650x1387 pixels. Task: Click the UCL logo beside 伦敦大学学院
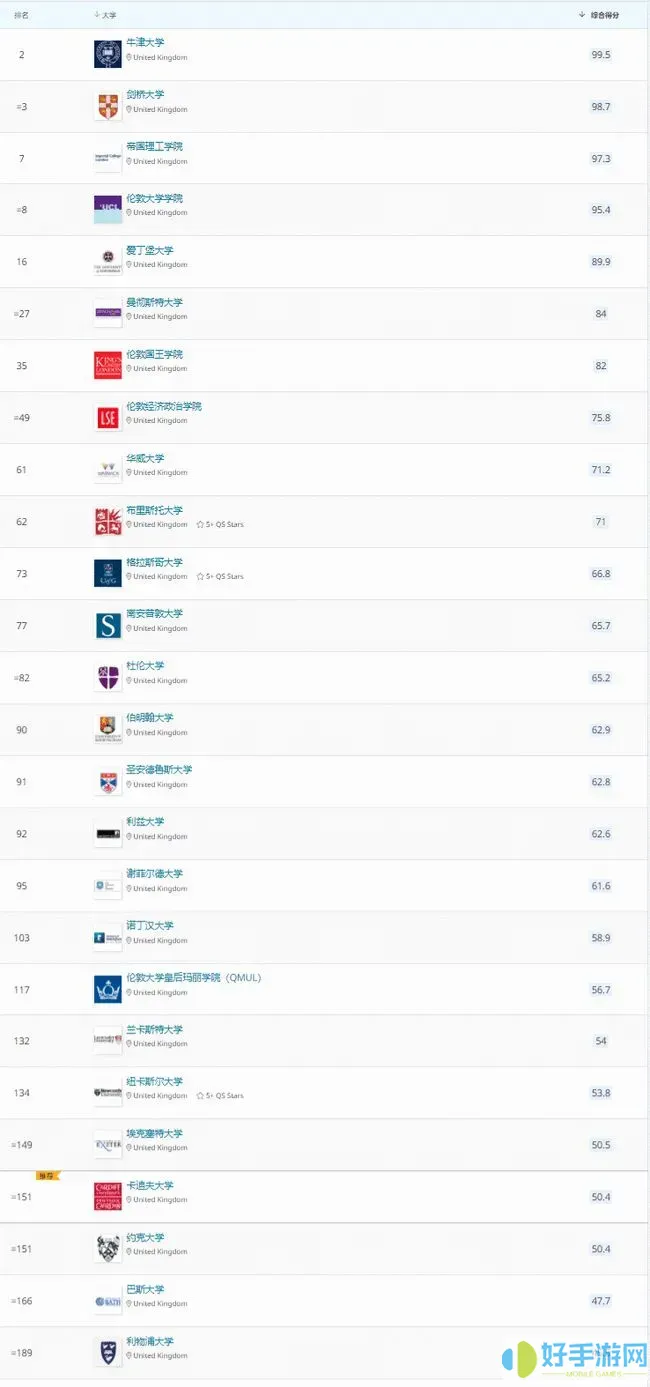107,208
